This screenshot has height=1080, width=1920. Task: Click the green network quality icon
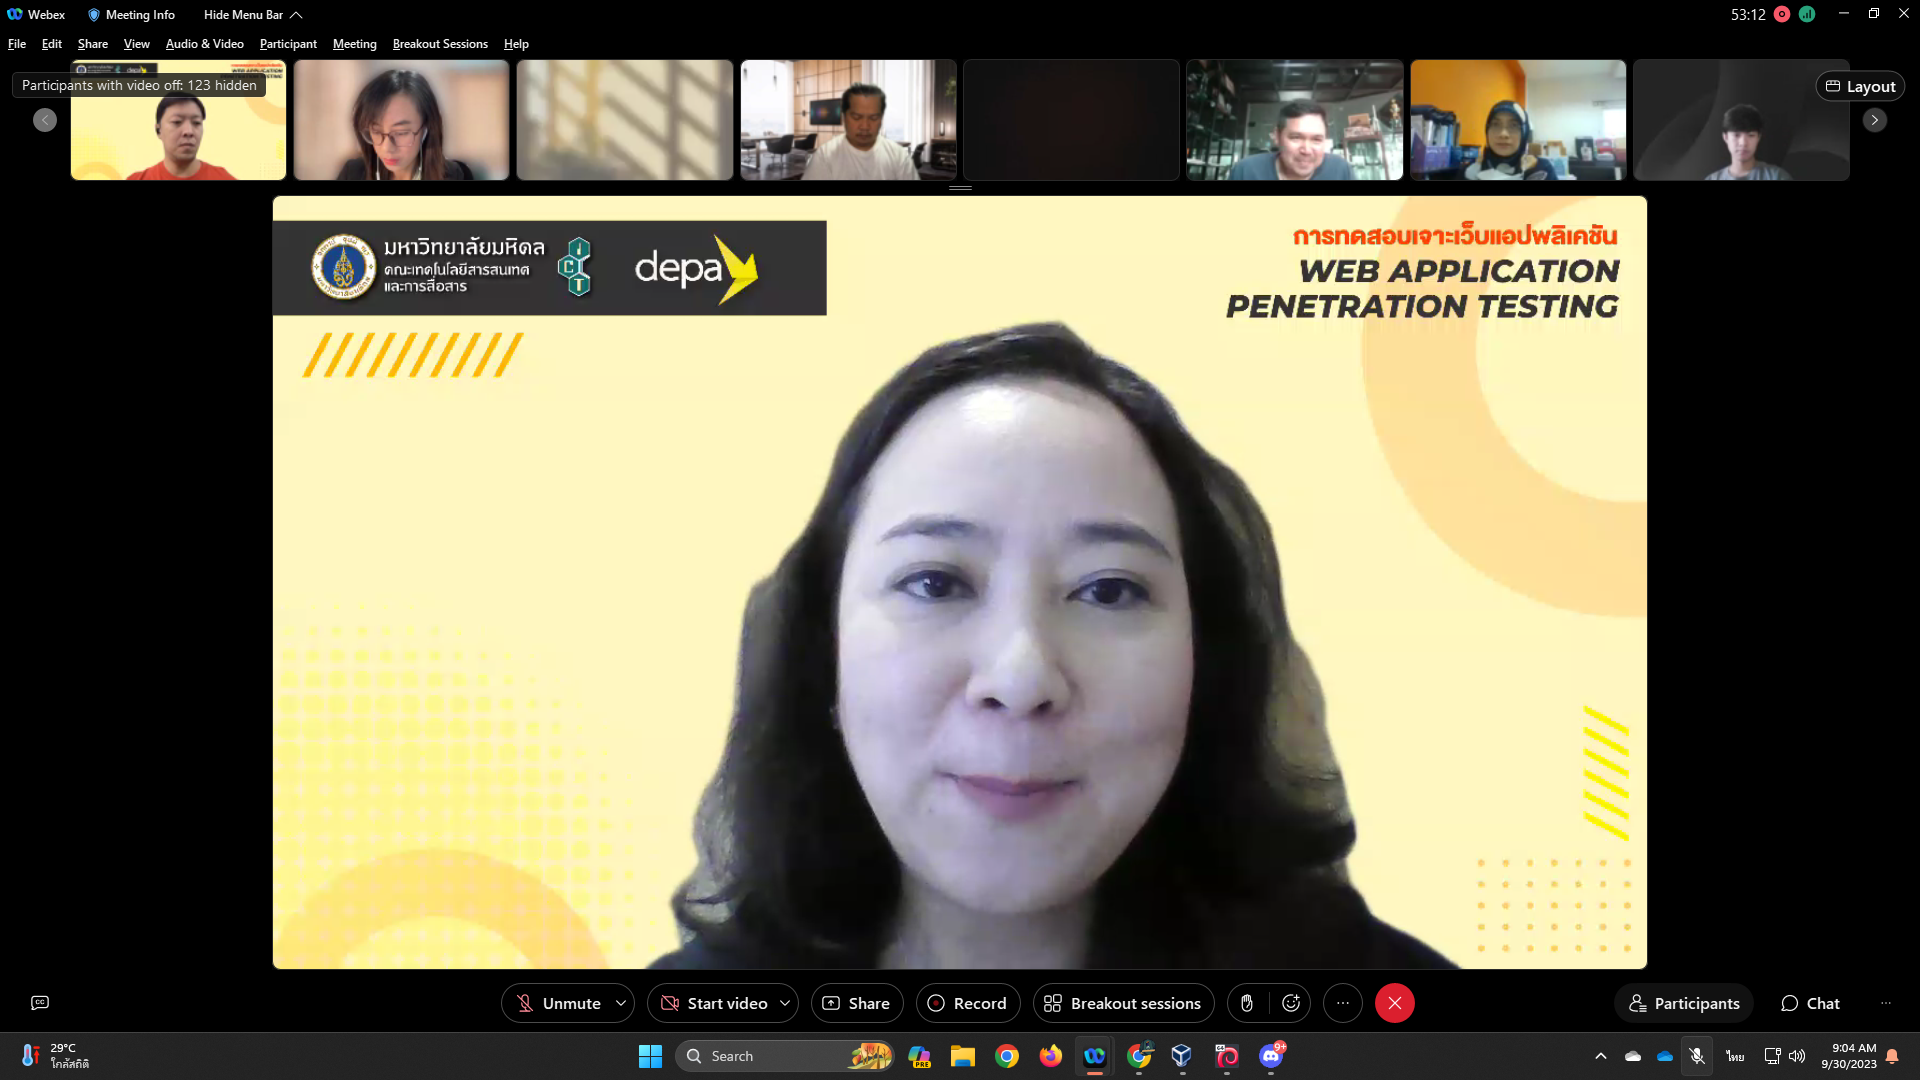(x=1807, y=14)
